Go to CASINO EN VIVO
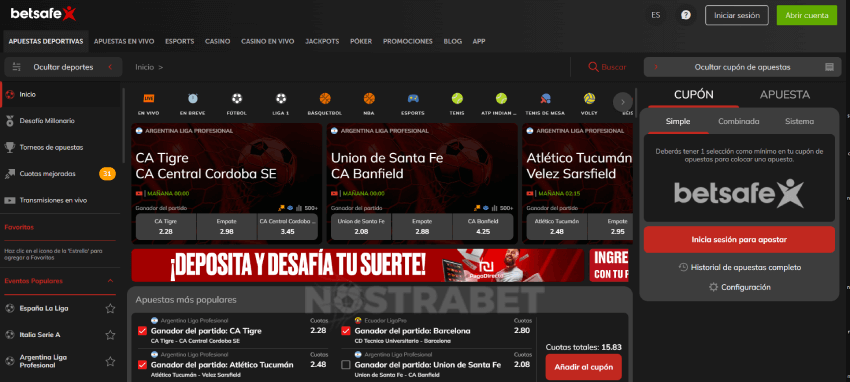This screenshot has height=382, width=850. pos(268,41)
